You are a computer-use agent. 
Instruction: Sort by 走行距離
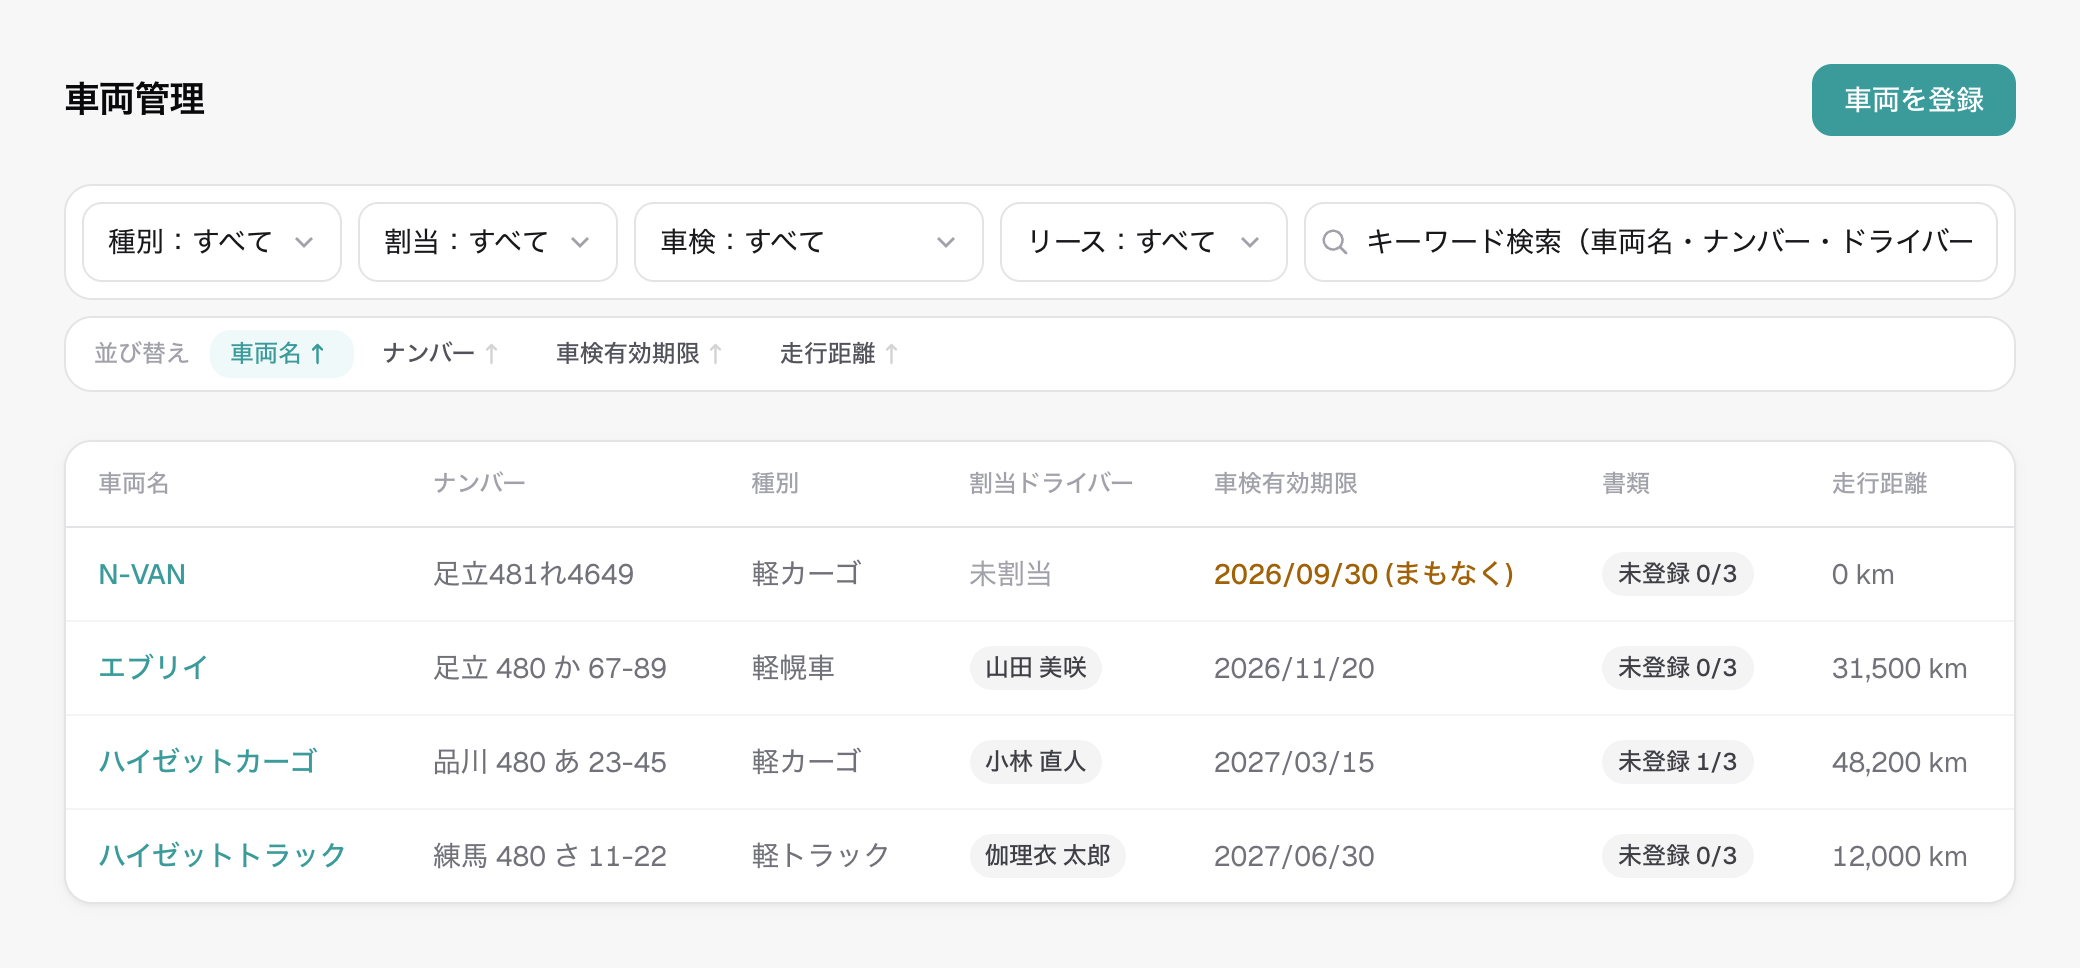click(840, 354)
